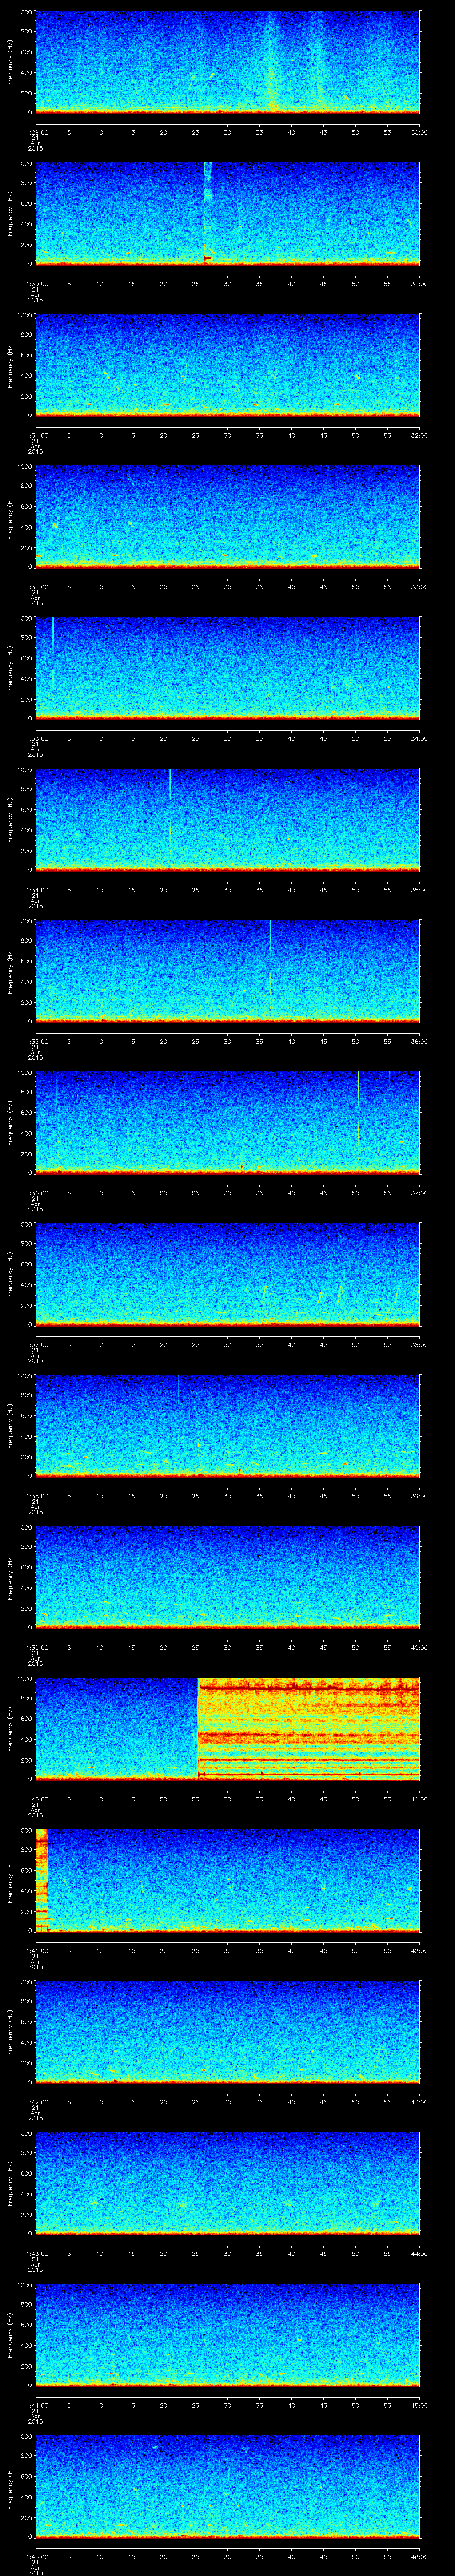Select the '1:43:00' start time label

click(36, 2253)
